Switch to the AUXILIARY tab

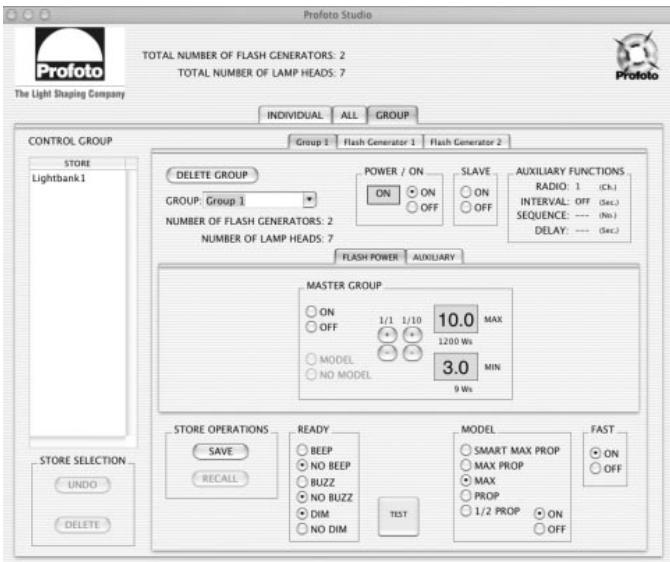click(435, 257)
